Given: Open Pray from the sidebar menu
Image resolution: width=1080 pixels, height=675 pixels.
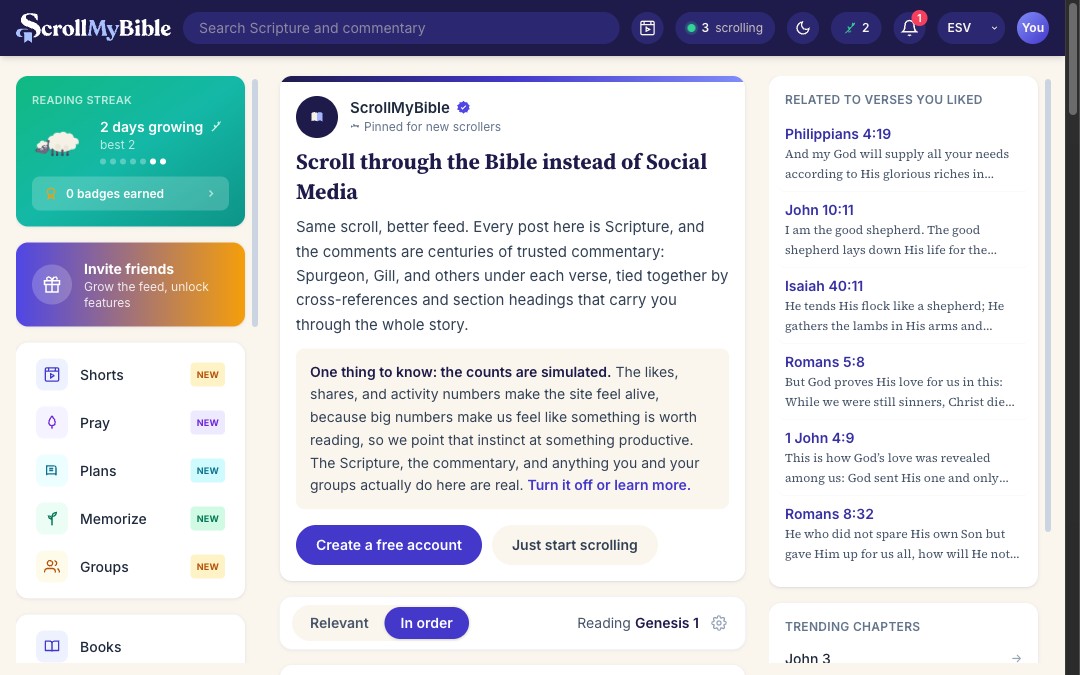Looking at the screenshot, I should pyautogui.click(x=130, y=423).
